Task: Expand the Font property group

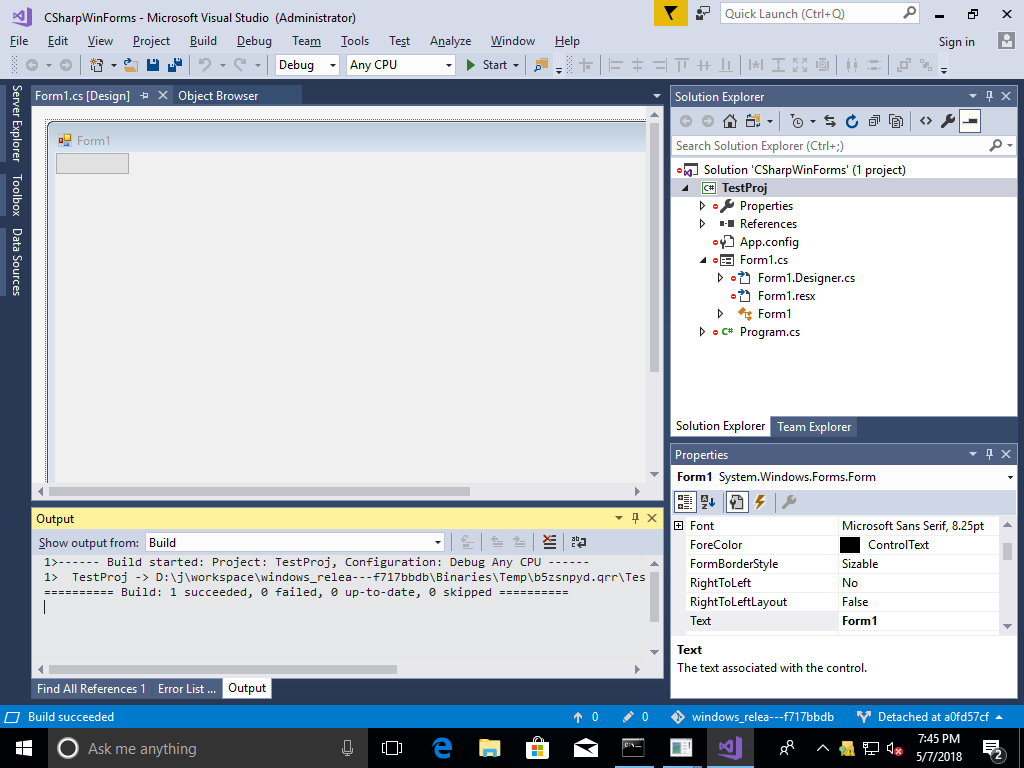Action: click(679, 526)
